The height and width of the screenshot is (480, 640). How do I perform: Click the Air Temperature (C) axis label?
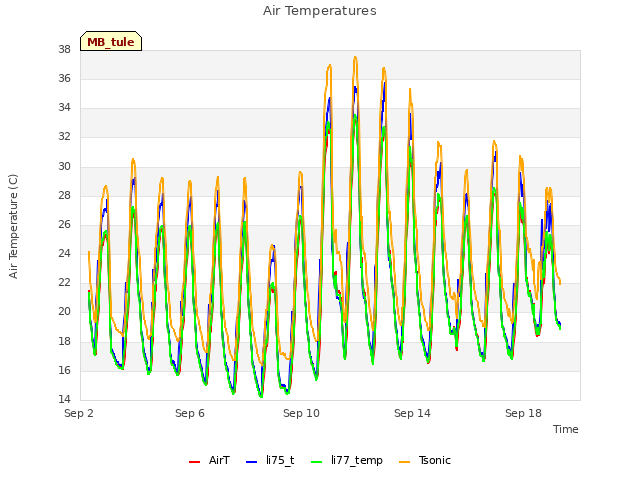(13, 227)
